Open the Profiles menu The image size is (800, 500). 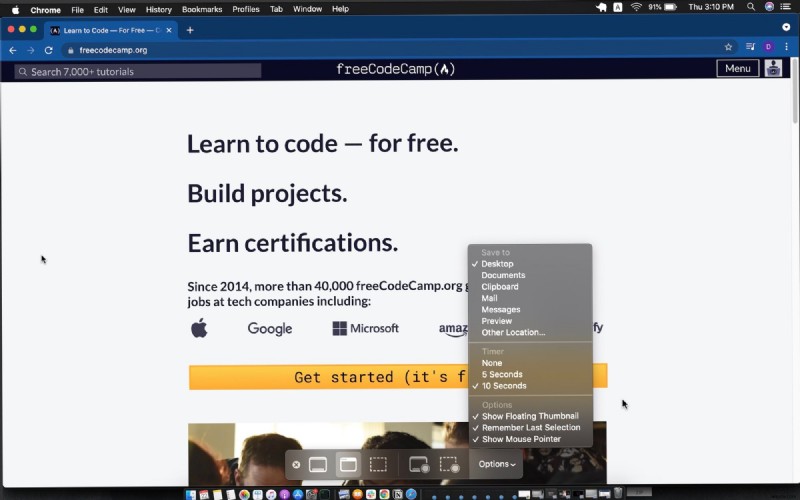tap(246, 9)
